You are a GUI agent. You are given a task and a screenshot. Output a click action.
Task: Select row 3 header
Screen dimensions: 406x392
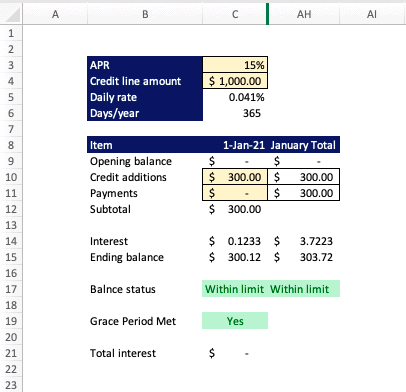[x=11, y=65]
